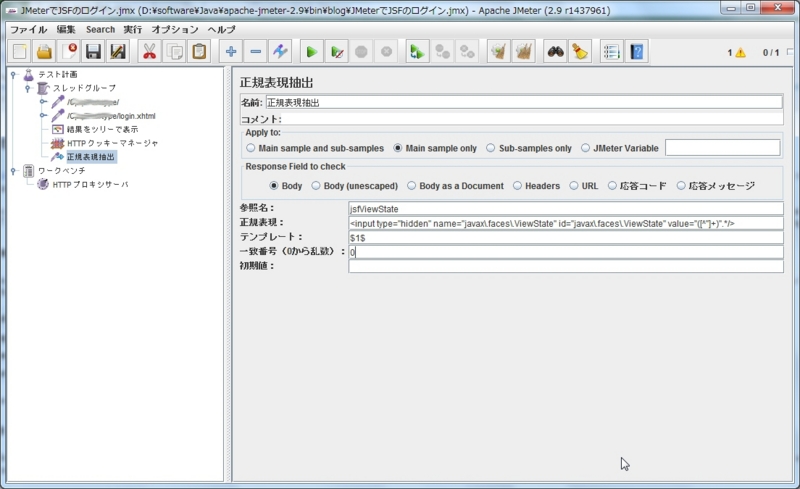The width and height of the screenshot is (800, 489).
Task: Click the 正規表現 expression field
Action: [566, 223]
